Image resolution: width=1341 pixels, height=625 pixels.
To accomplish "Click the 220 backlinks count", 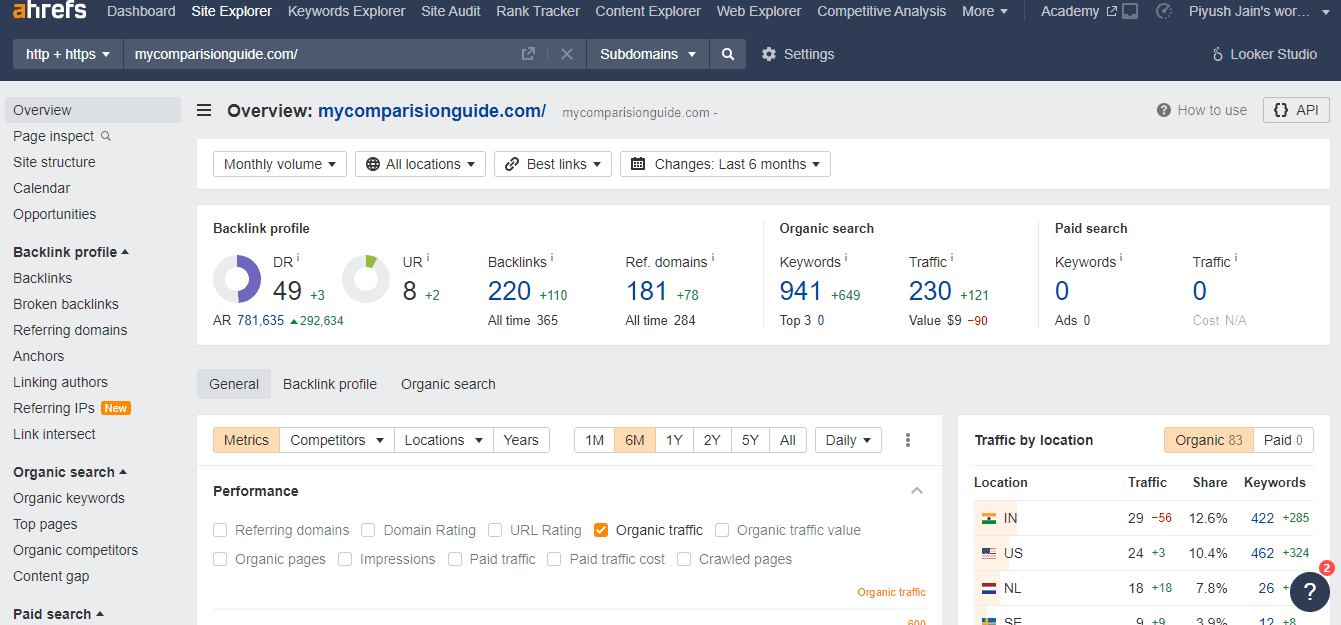I will point(509,291).
